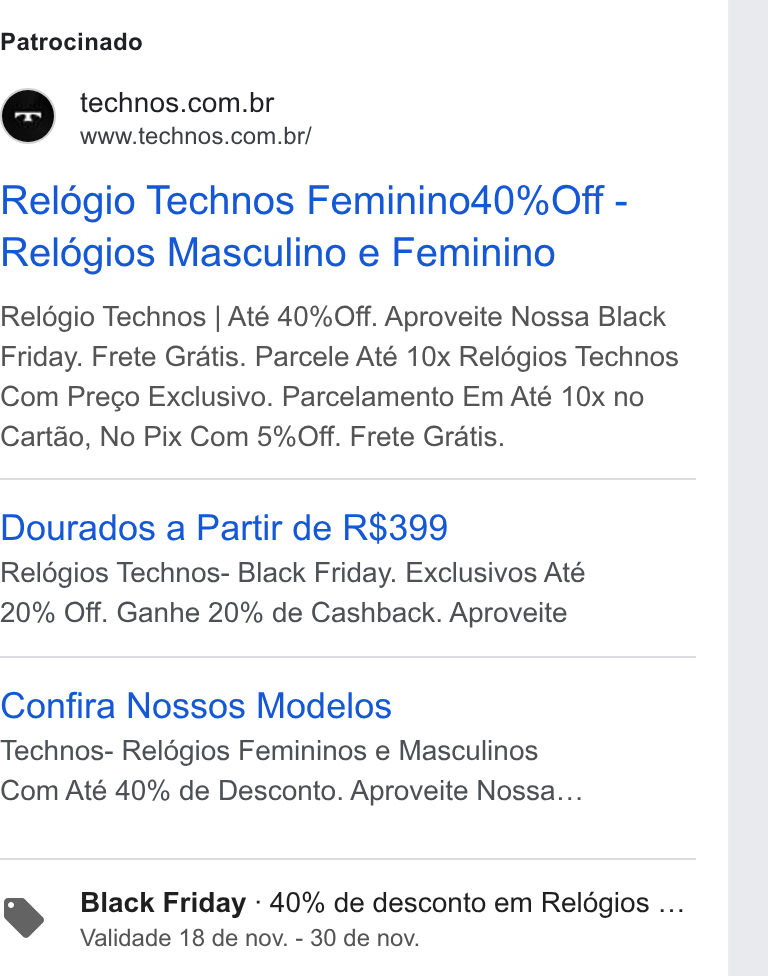Click the www.technos.com.br/ URL text
Image resolution: width=768 pixels, height=976 pixels.
pyautogui.click(x=195, y=136)
